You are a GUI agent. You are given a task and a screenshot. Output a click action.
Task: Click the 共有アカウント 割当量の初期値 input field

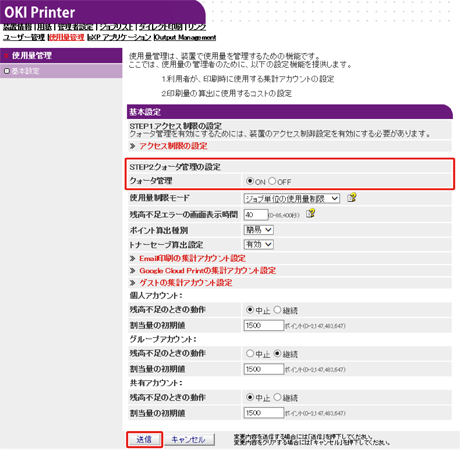pyautogui.click(x=264, y=413)
